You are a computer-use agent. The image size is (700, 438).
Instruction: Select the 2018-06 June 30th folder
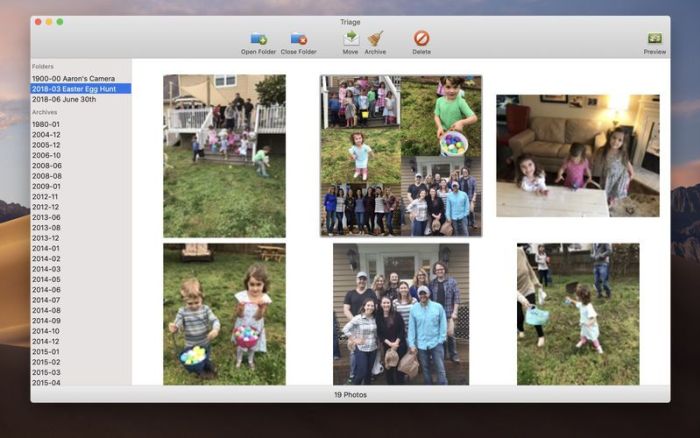coord(81,99)
